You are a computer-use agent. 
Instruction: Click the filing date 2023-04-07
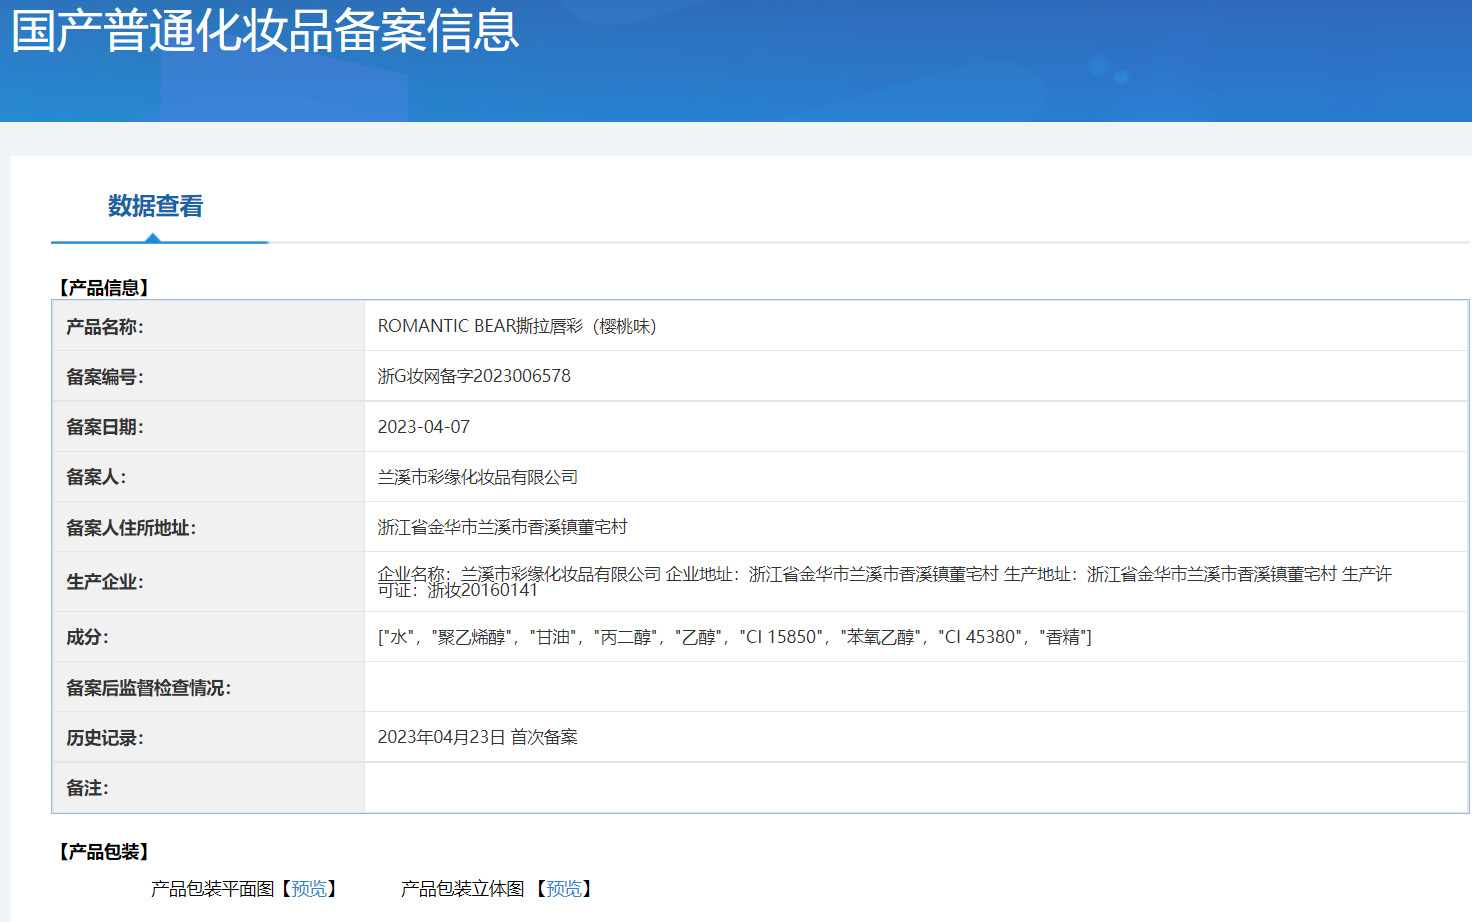[x=424, y=427]
